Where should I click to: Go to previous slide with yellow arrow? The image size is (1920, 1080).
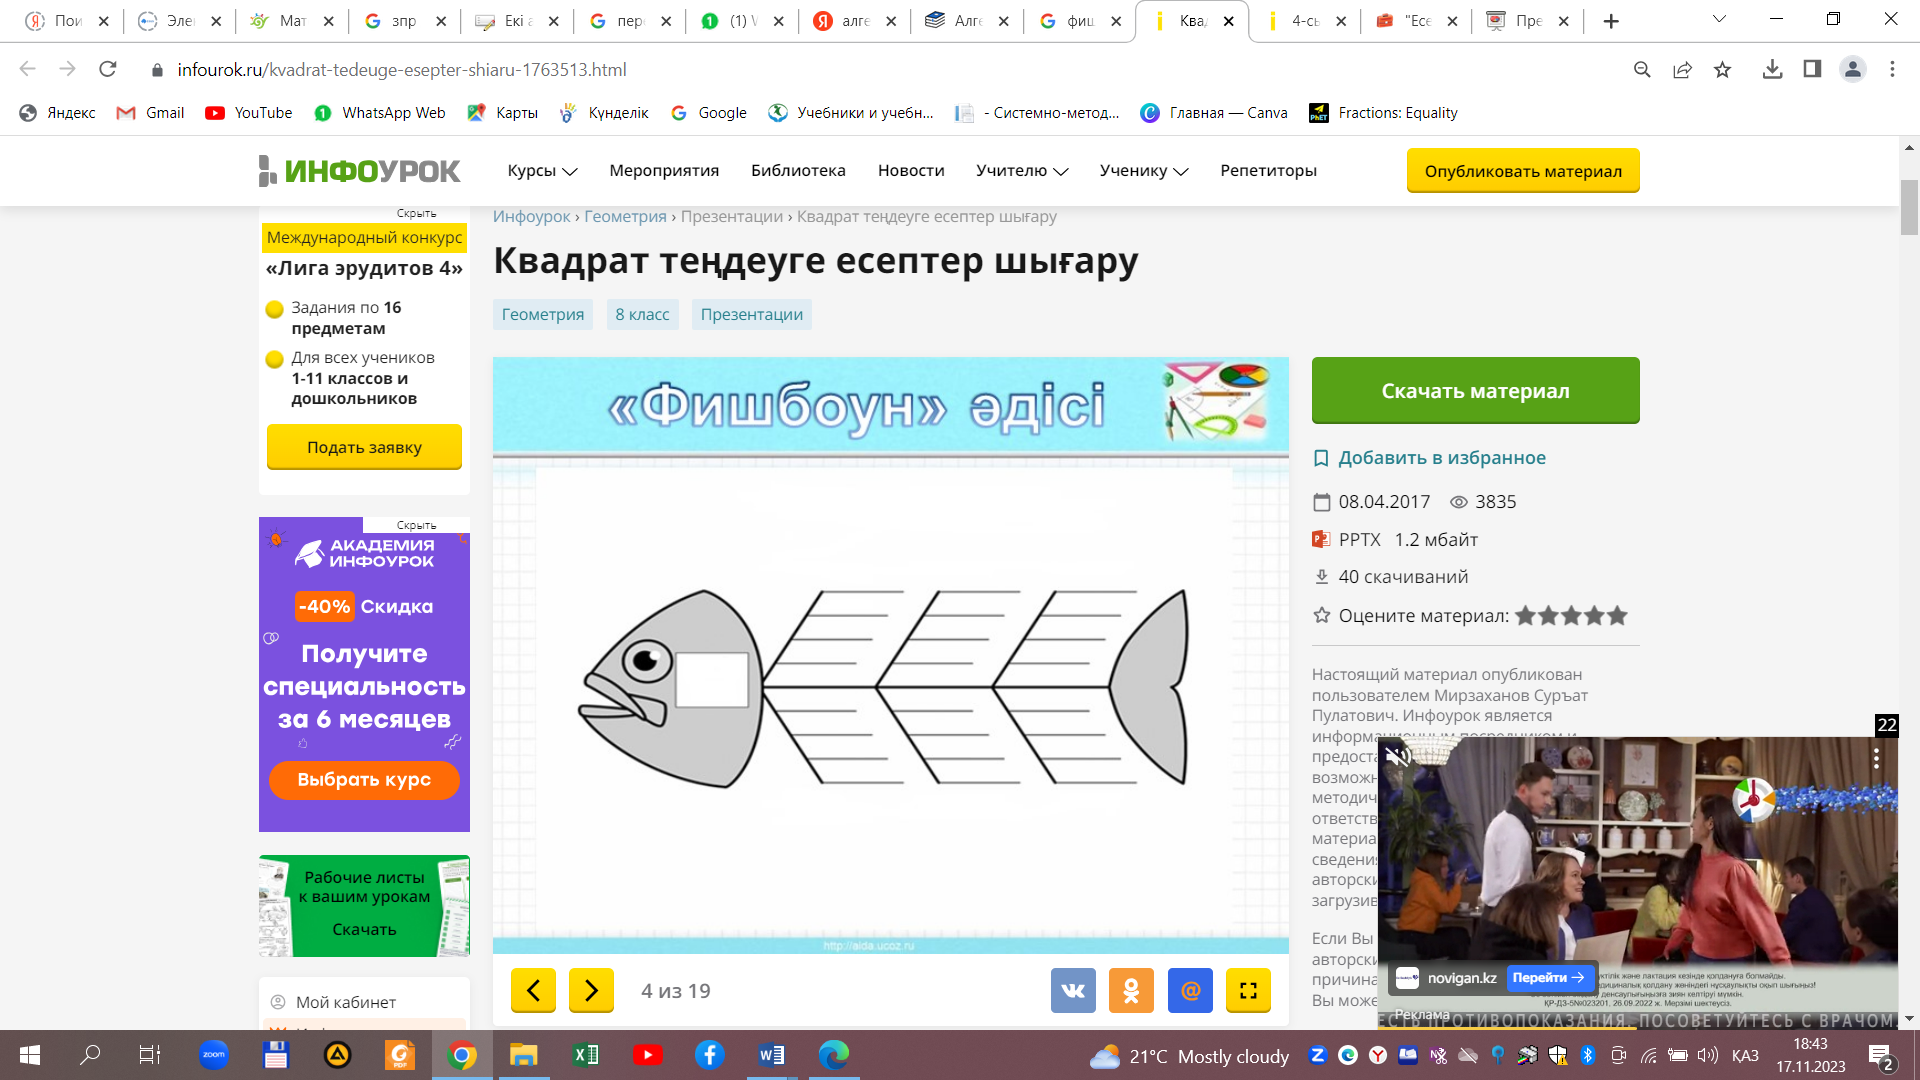point(533,990)
